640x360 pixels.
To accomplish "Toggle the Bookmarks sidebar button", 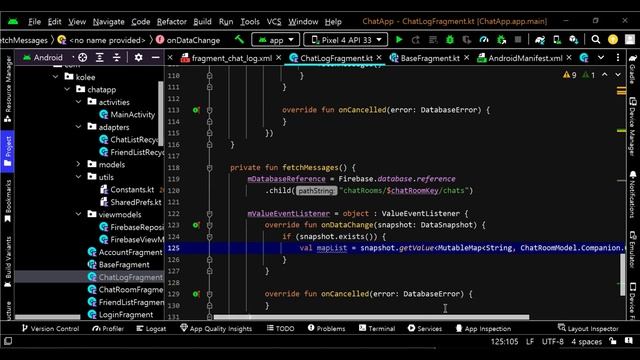I will pyautogui.click(x=7, y=201).
